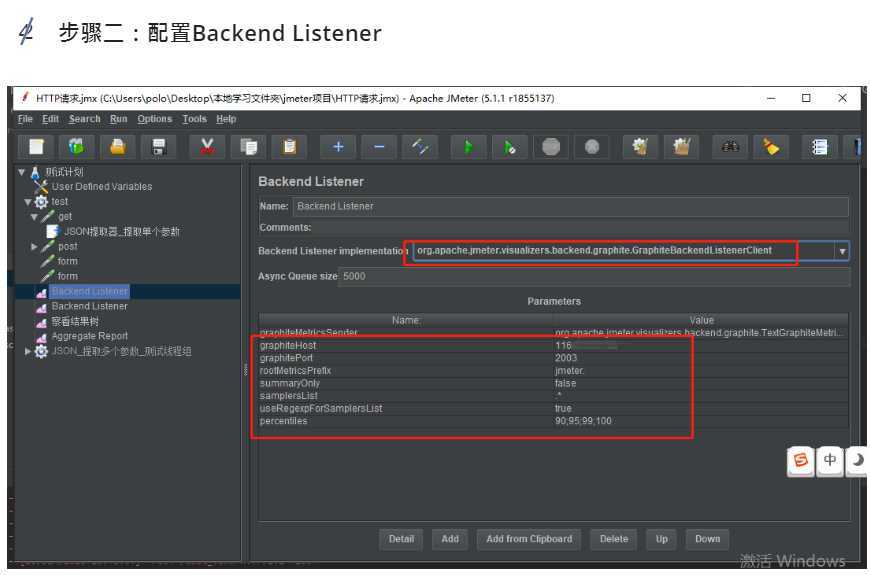Click the Open file folder icon

118,147
